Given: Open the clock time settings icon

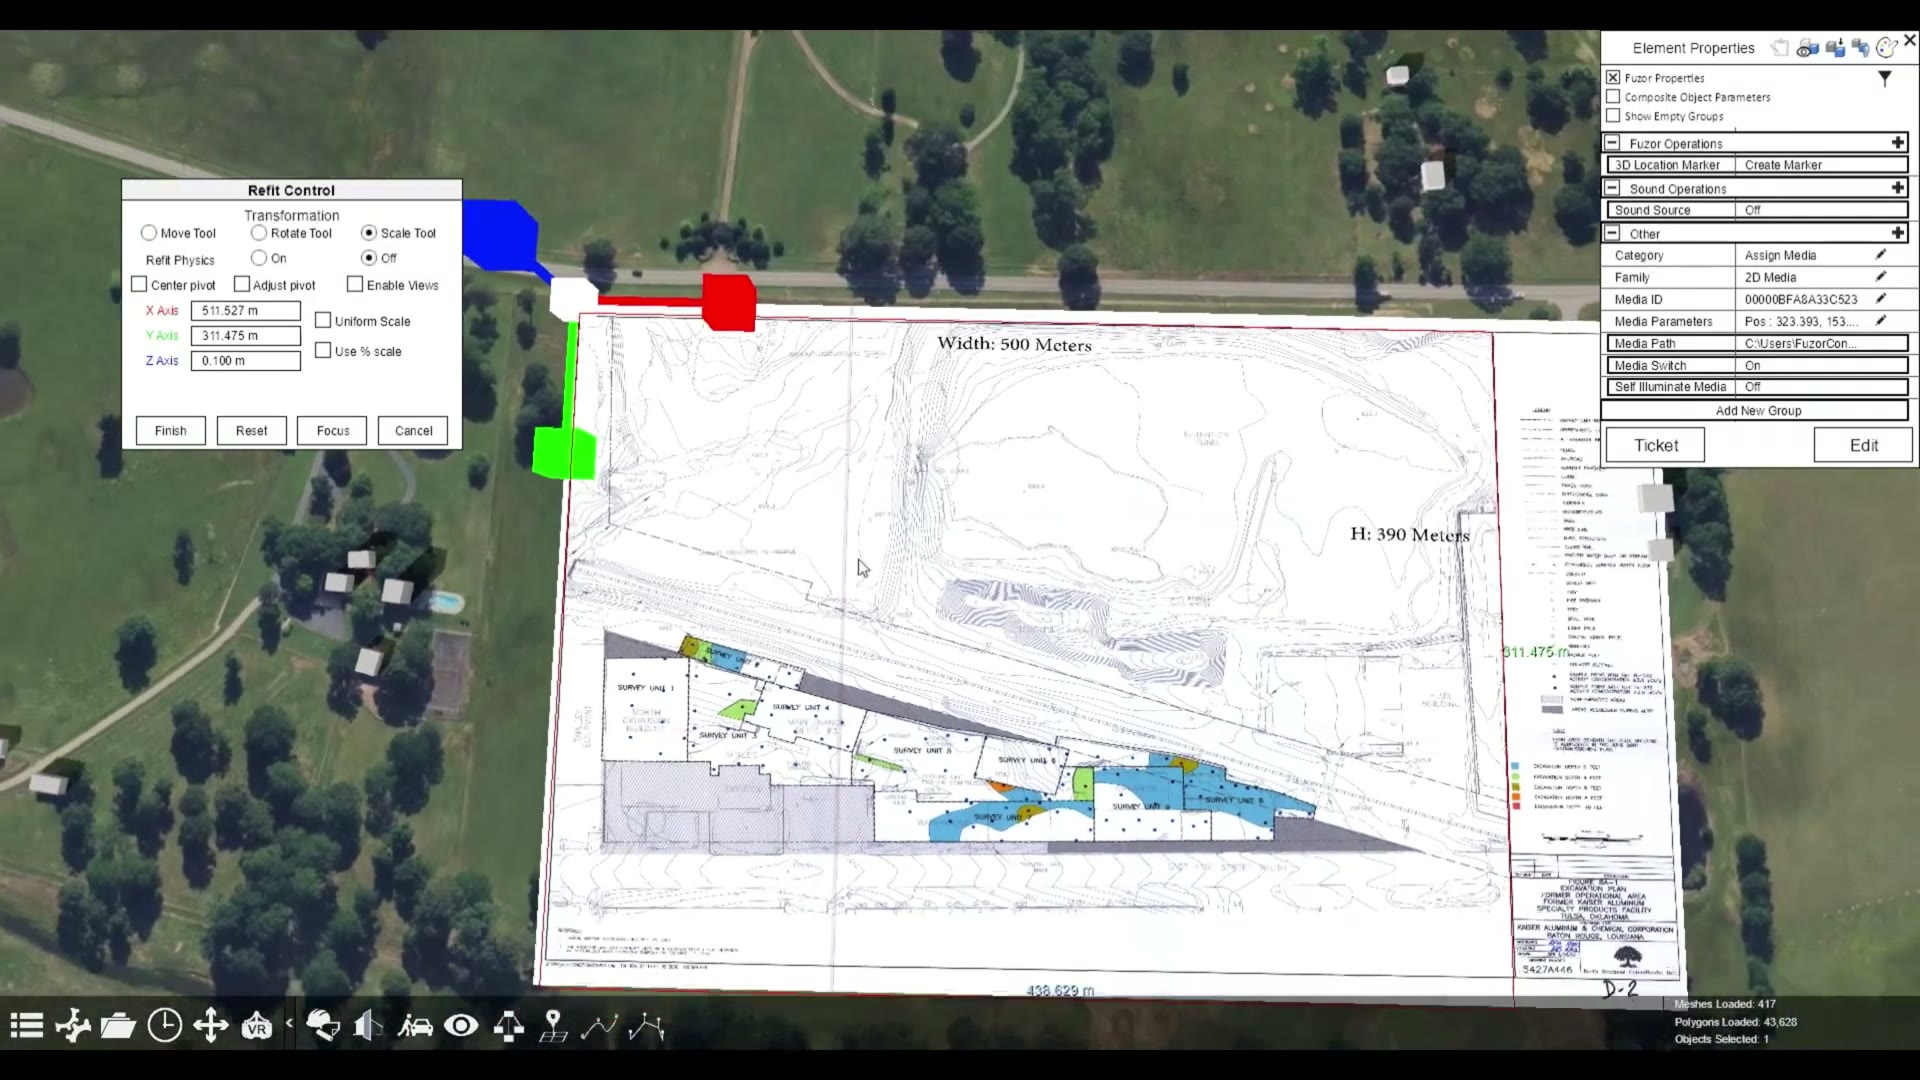Looking at the screenshot, I should point(165,1025).
